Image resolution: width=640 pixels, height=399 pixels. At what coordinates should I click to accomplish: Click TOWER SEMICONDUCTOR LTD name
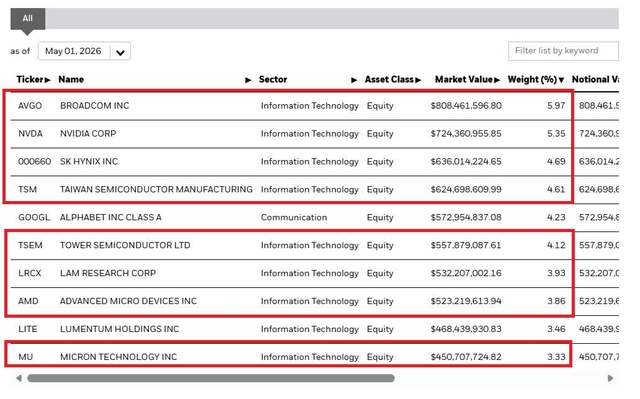tap(125, 245)
